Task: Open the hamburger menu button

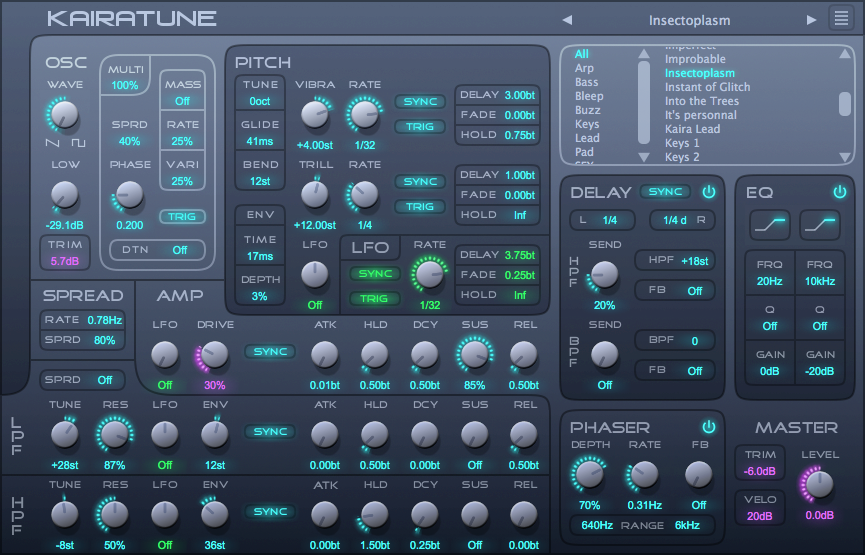Action: (840, 18)
